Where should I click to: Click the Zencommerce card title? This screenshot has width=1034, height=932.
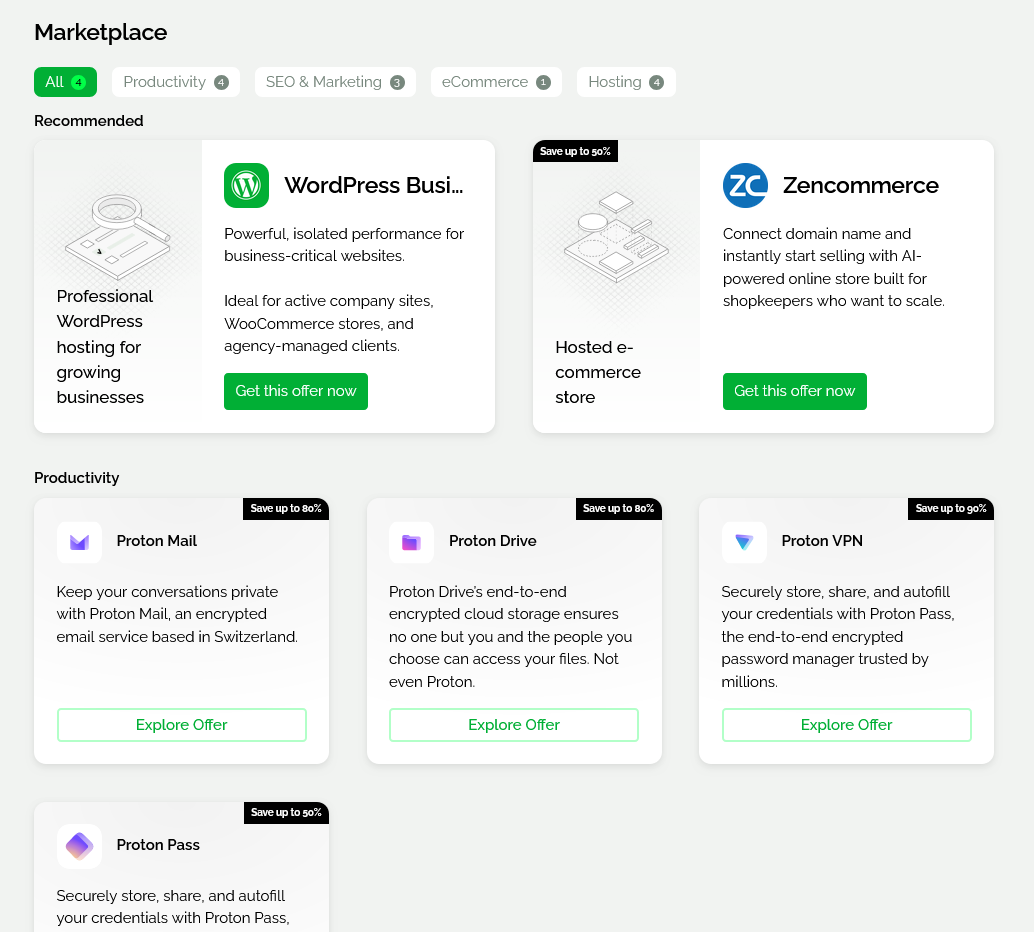pyautogui.click(x=861, y=185)
